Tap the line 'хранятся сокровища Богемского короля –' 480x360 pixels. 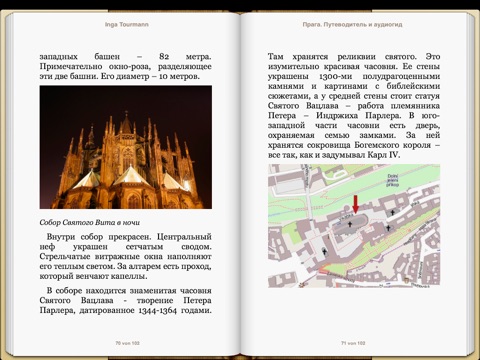(354, 145)
